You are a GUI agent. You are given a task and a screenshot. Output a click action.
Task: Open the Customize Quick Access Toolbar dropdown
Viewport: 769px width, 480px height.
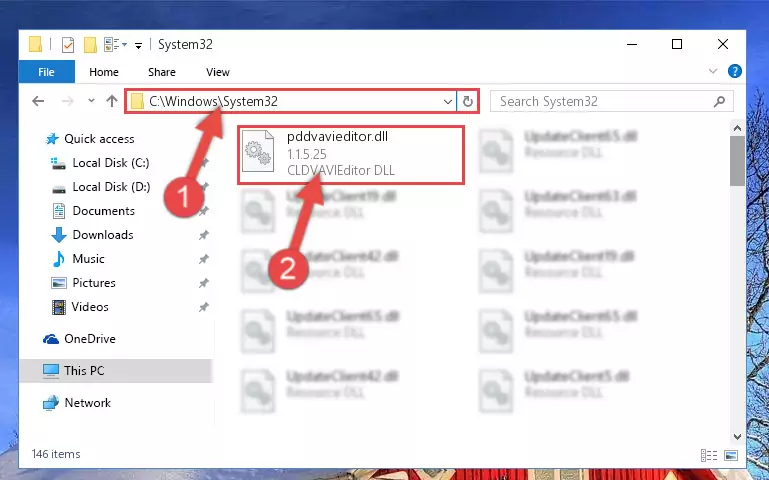pyautogui.click(x=139, y=46)
